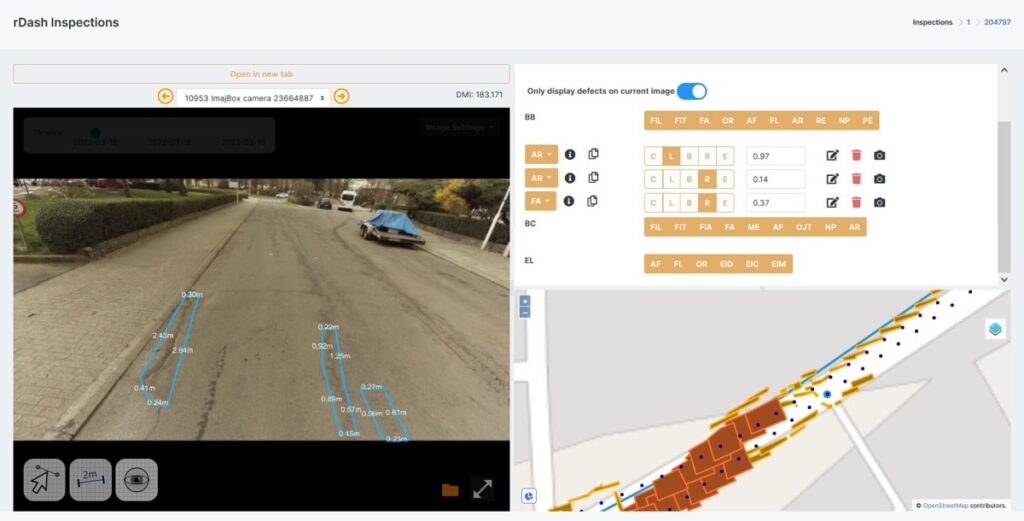Open the AR type dropdown in 0.14 row
This screenshot has width=1024, height=521.
click(541, 178)
